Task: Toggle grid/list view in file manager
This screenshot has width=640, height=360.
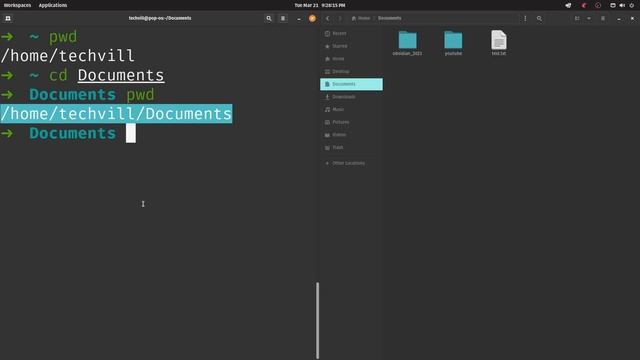Action: [x=577, y=18]
